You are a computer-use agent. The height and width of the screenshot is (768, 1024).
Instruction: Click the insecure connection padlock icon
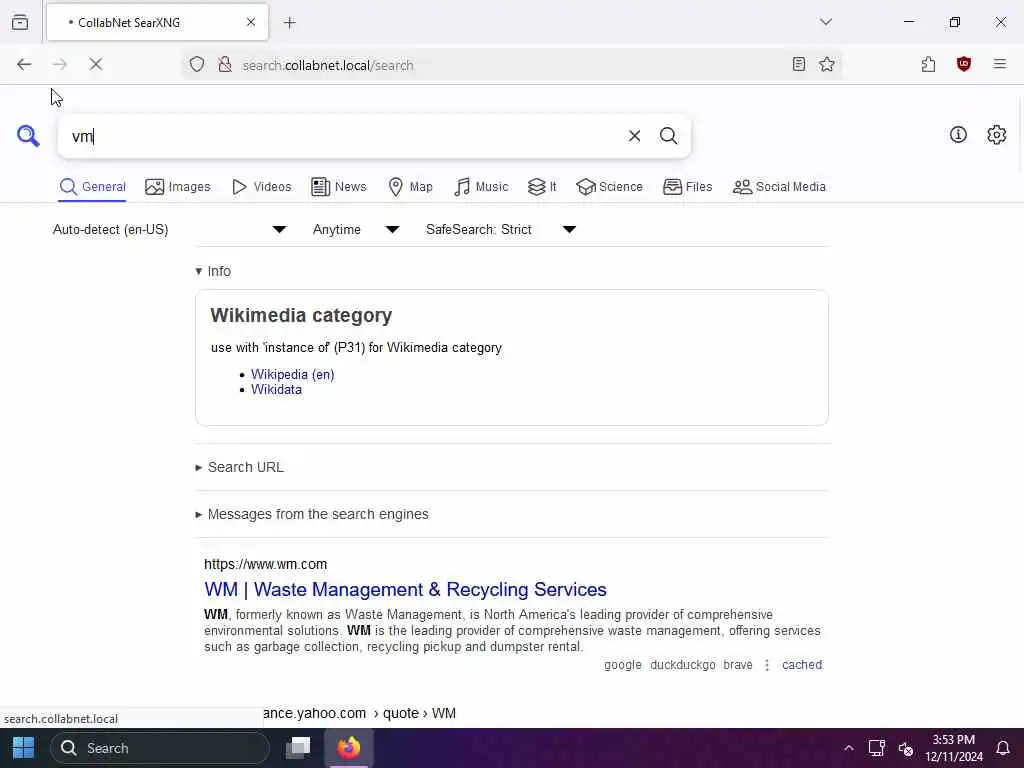(225, 64)
